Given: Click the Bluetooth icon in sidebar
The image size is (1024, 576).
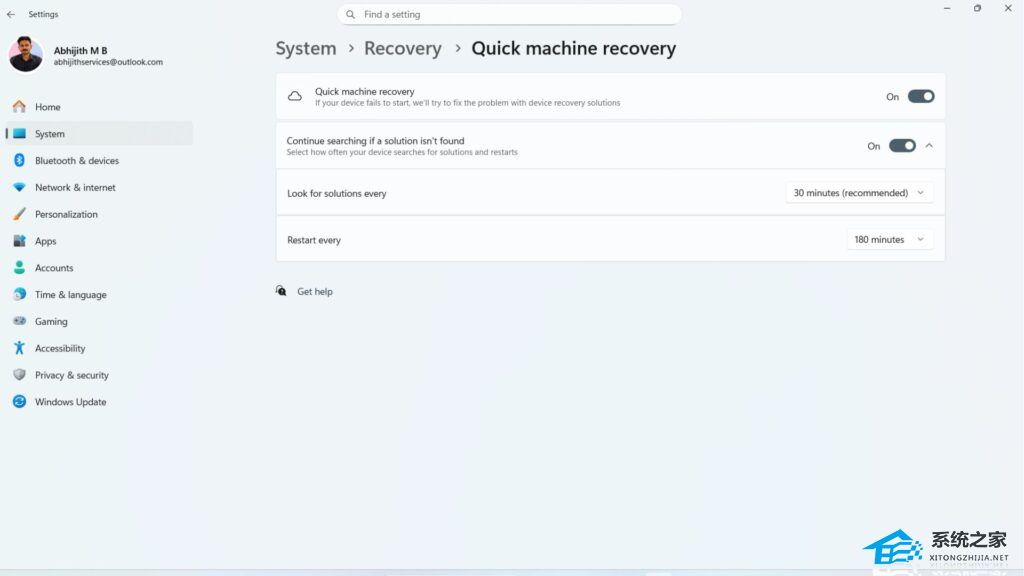Looking at the screenshot, I should click(x=19, y=160).
